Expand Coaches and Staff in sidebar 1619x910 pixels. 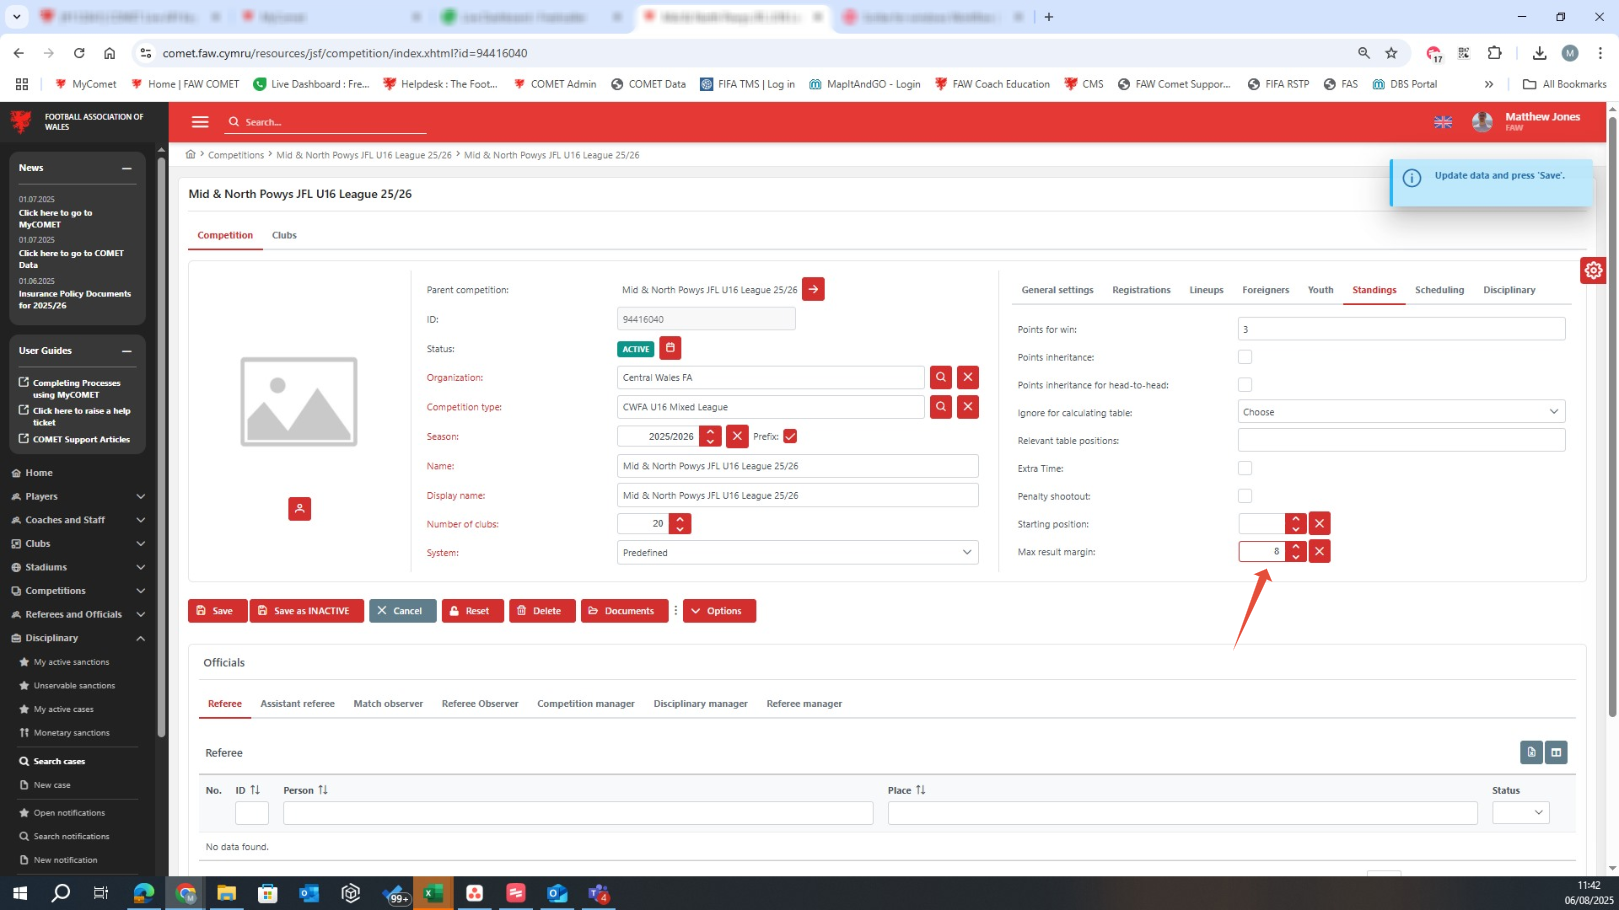click(78, 520)
